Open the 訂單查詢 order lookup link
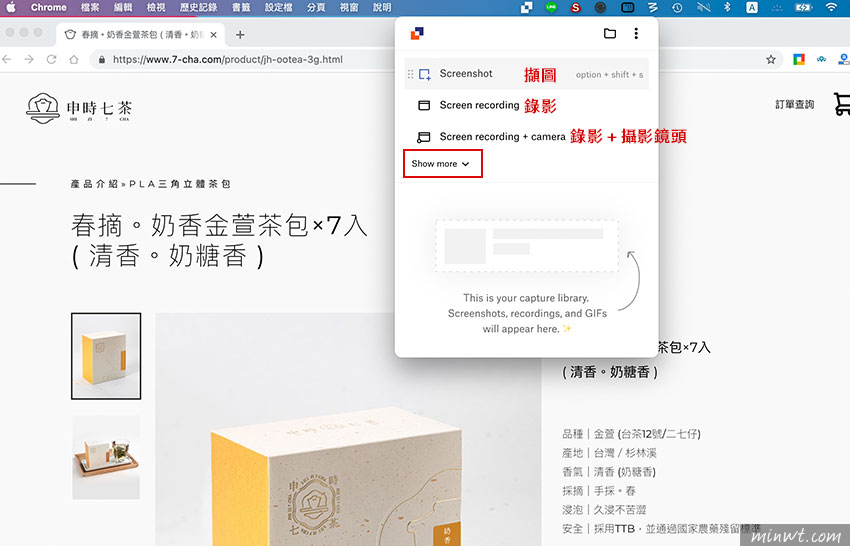 coord(794,104)
